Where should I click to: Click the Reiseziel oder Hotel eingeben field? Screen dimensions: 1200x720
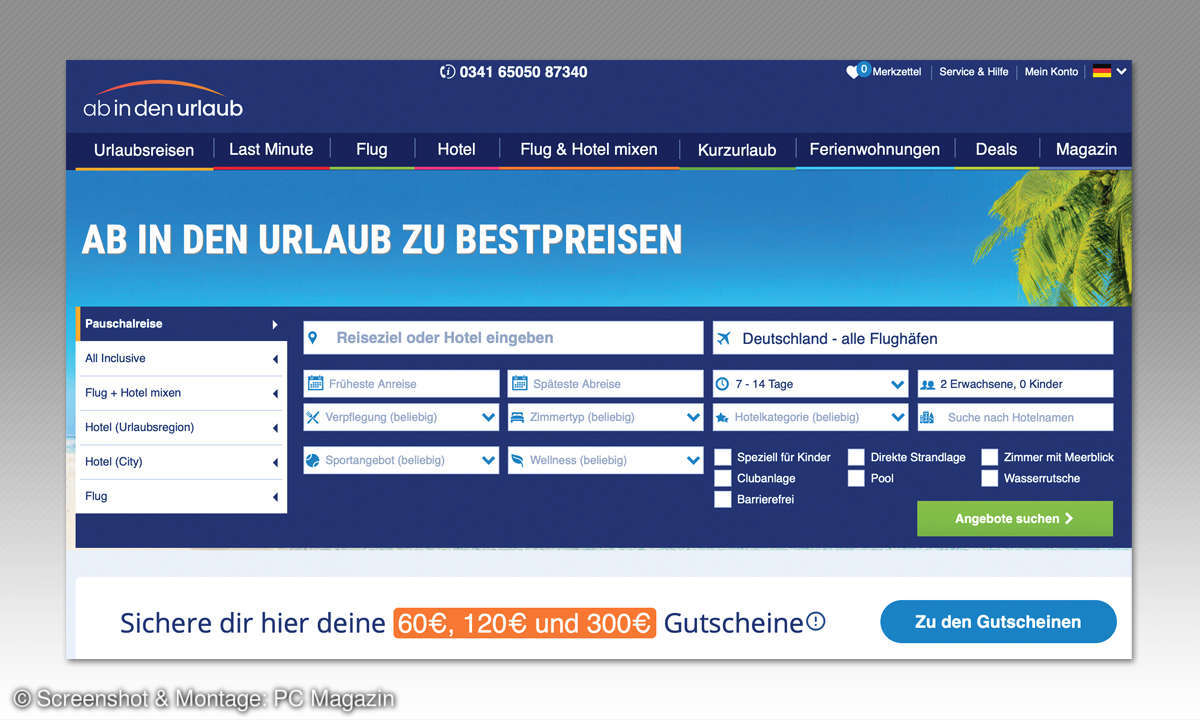click(503, 338)
